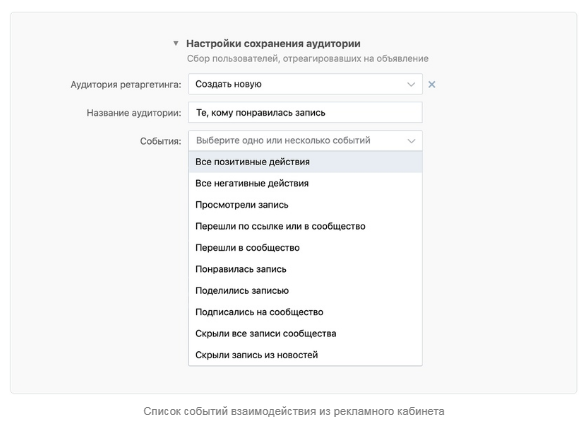Click the События label
This screenshot has width=587, height=424.
(161, 141)
